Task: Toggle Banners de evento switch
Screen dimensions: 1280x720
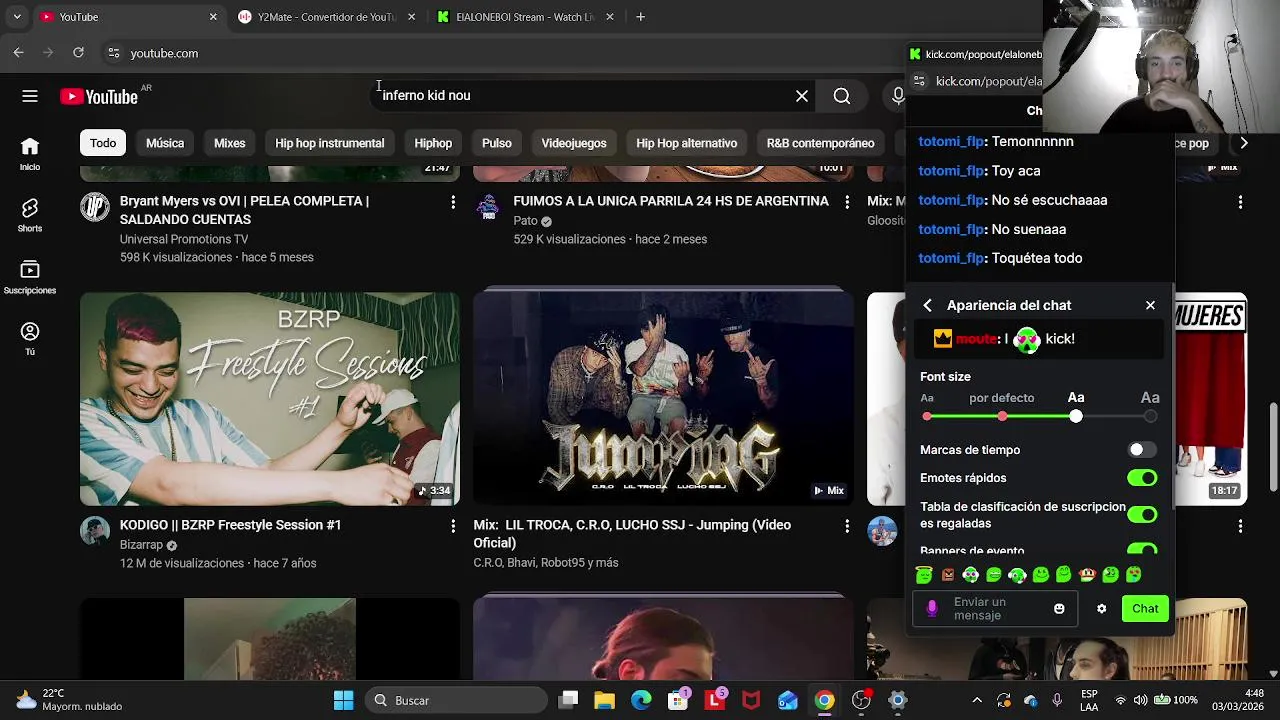Action: (1141, 549)
